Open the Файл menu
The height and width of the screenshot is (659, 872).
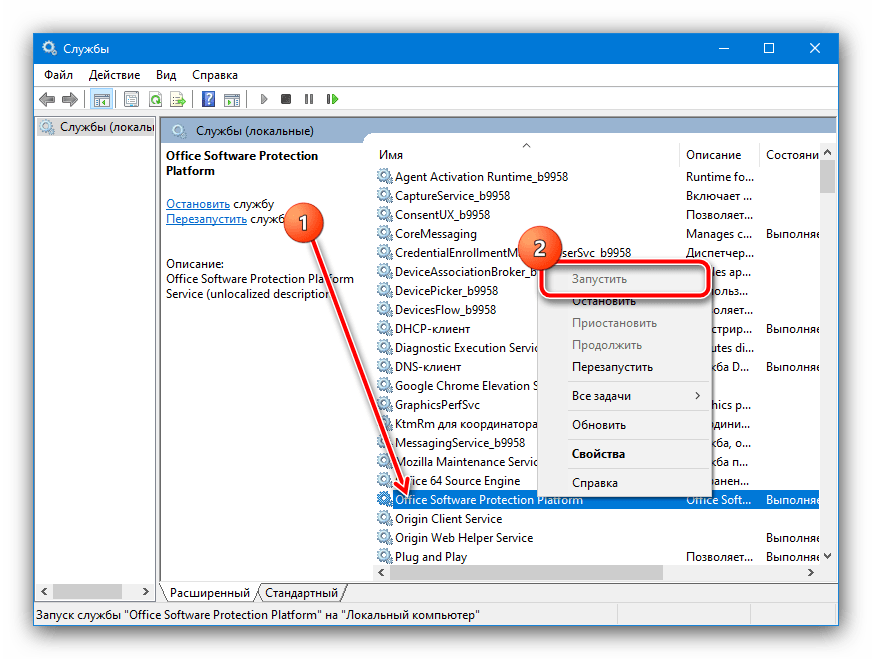58,75
